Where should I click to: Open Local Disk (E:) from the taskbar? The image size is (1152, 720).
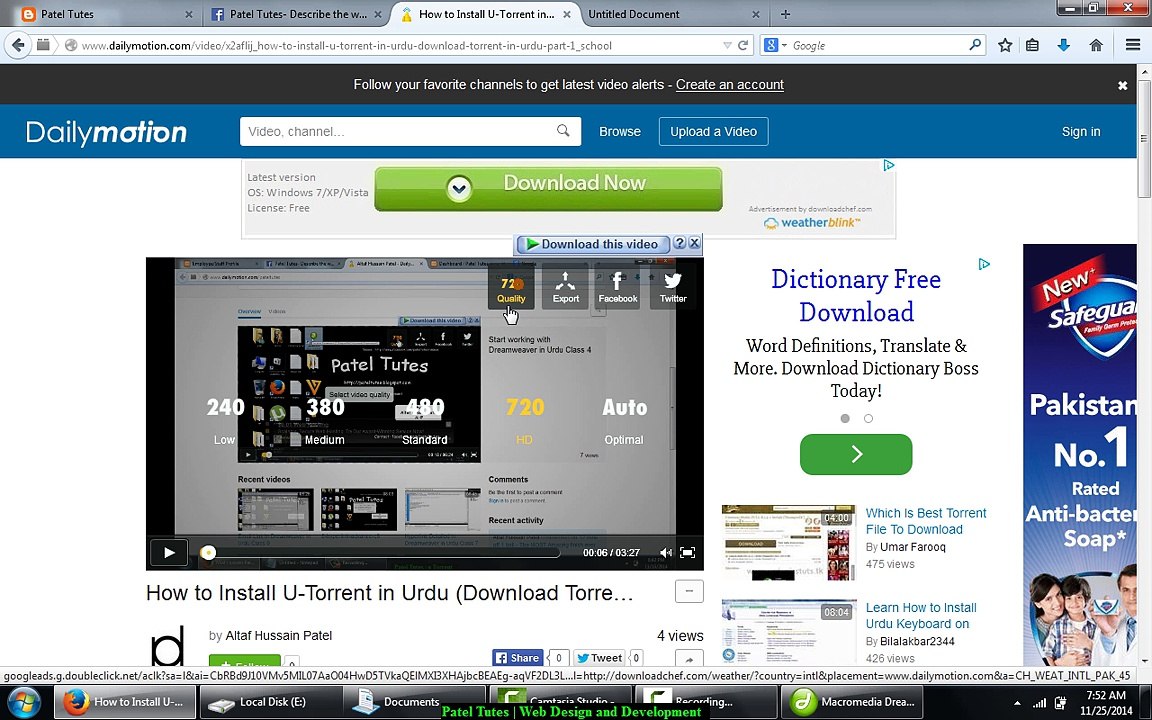tap(272, 702)
